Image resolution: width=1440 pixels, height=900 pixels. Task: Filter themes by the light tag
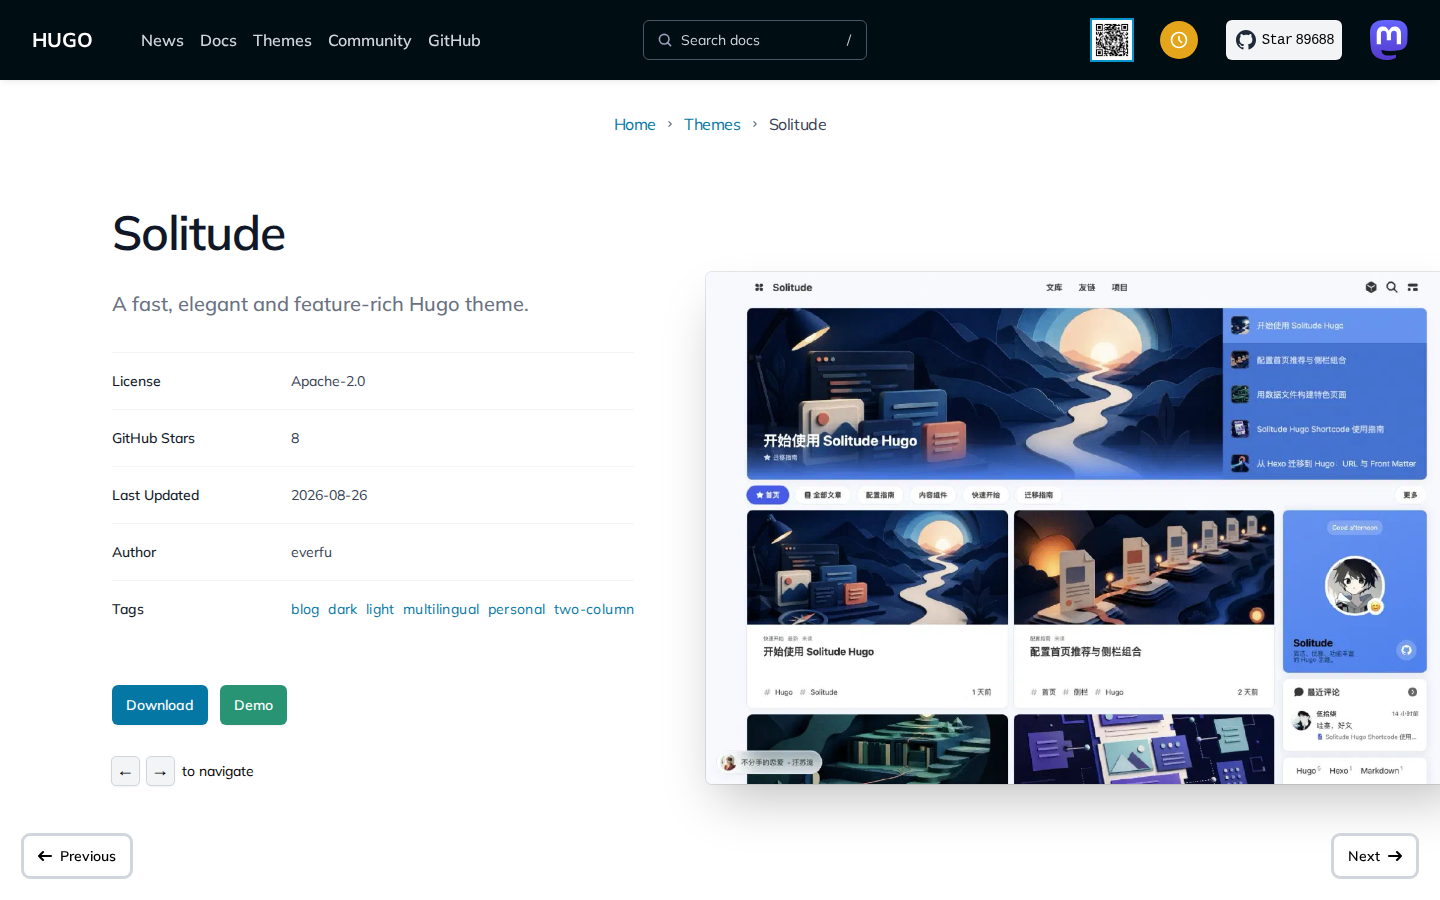point(380,609)
